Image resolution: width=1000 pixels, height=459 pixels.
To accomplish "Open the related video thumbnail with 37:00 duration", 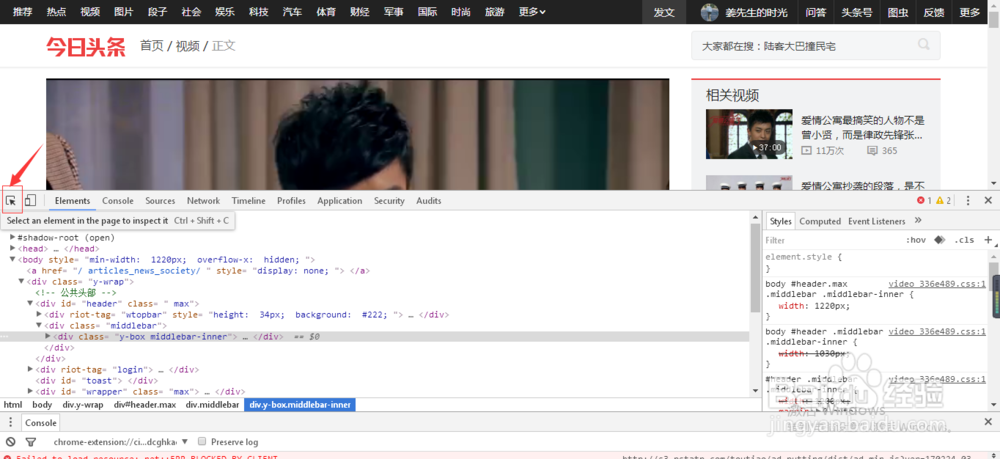I will point(749,134).
